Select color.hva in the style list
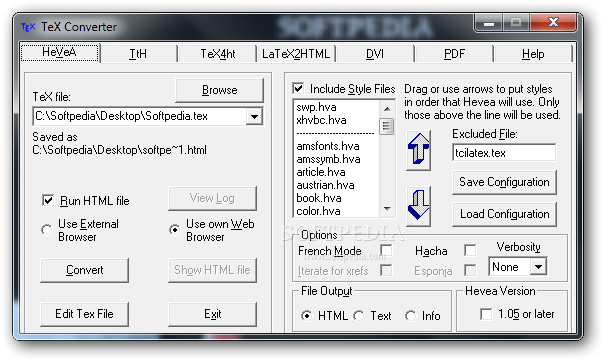The width and height of the screenshot is (604, 361). click(x=318, y=211)
